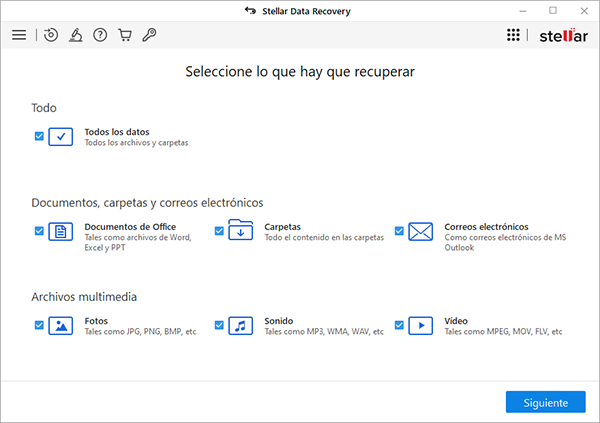This screenshot has width=600, height=423.
Task: Select the Correos electrónicos envelope icon
Action: pyautogui.click(x=421, y=232)
